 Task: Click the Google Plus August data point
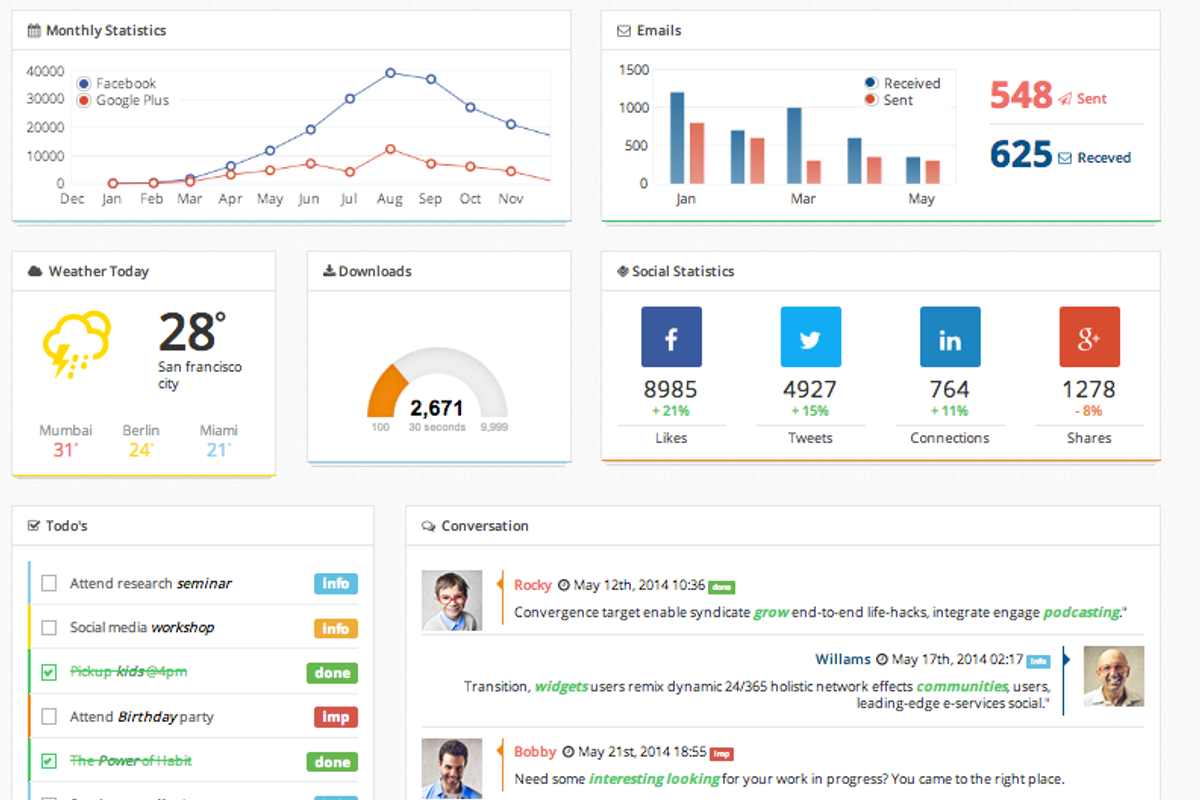(390, 149)
